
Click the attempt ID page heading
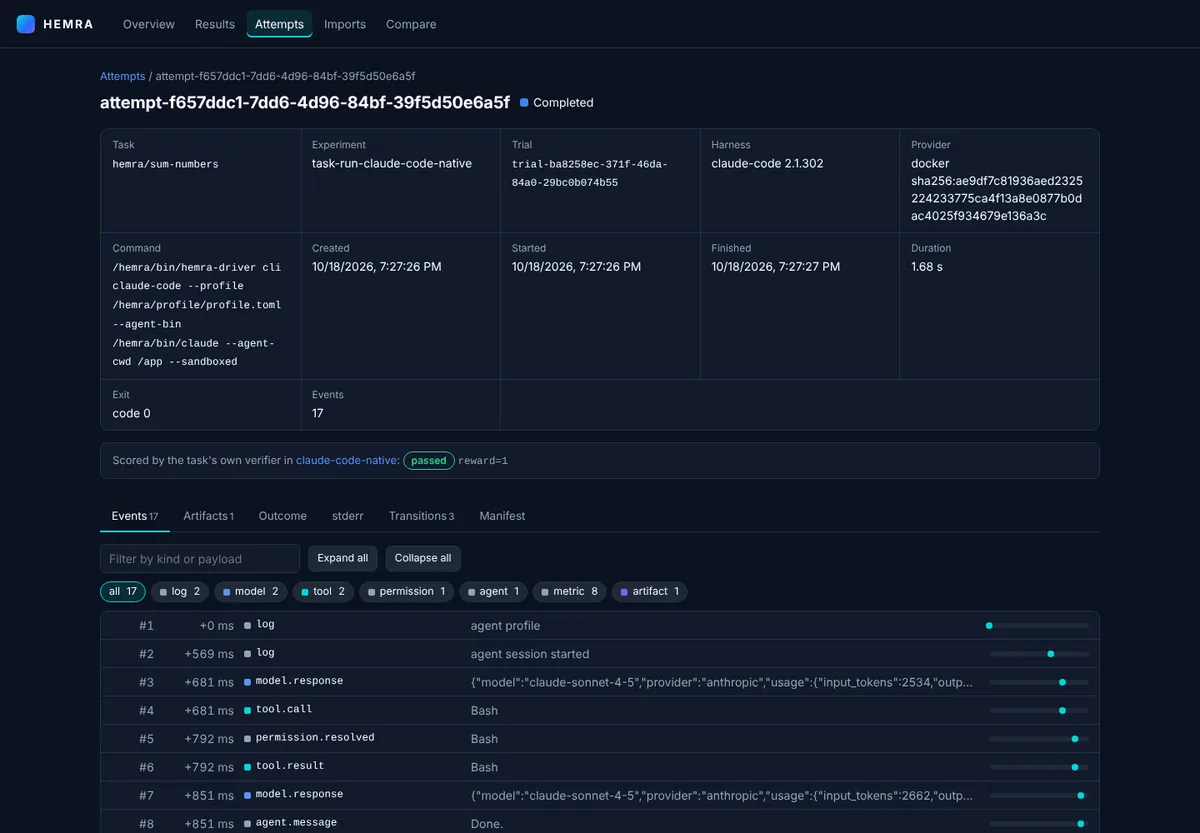pos(305,102)
